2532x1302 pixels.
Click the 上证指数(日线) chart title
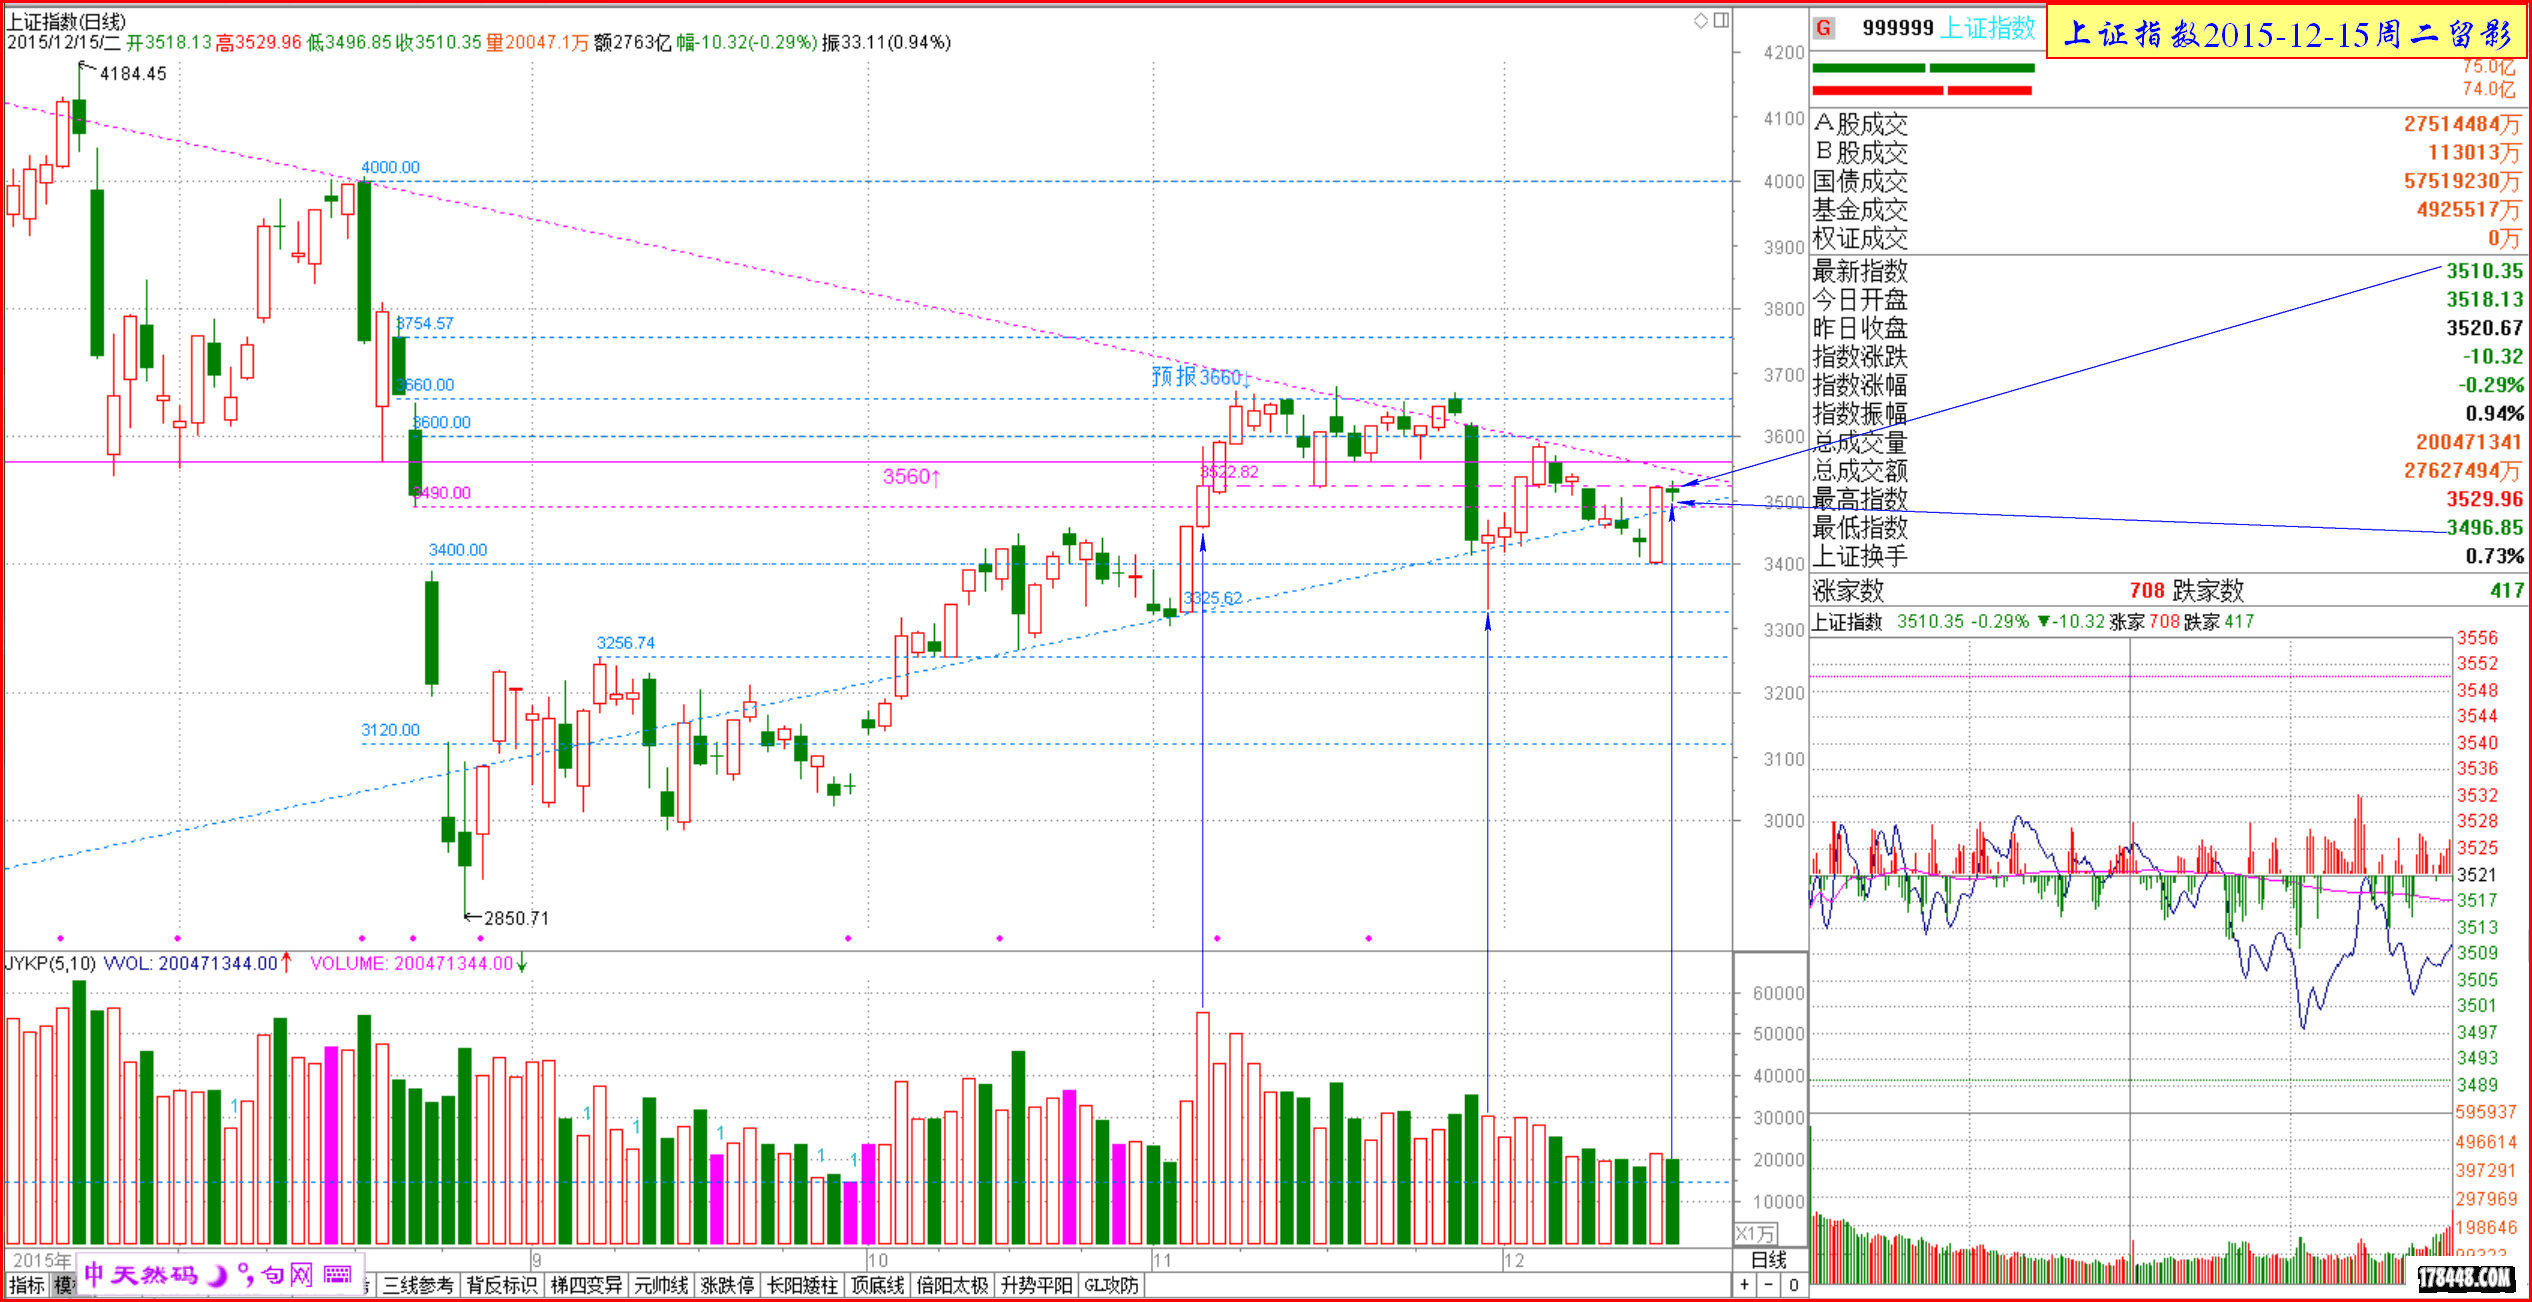point(66,21)
